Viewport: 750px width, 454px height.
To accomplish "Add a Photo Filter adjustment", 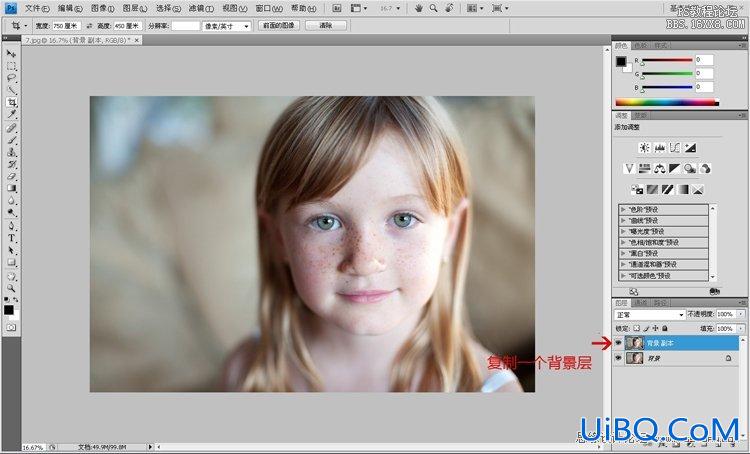I will click(690, 168).
